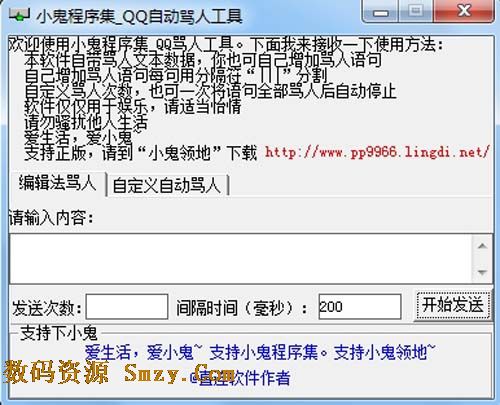Minimize the QQ自动骂人工具 window

[381, 12]
